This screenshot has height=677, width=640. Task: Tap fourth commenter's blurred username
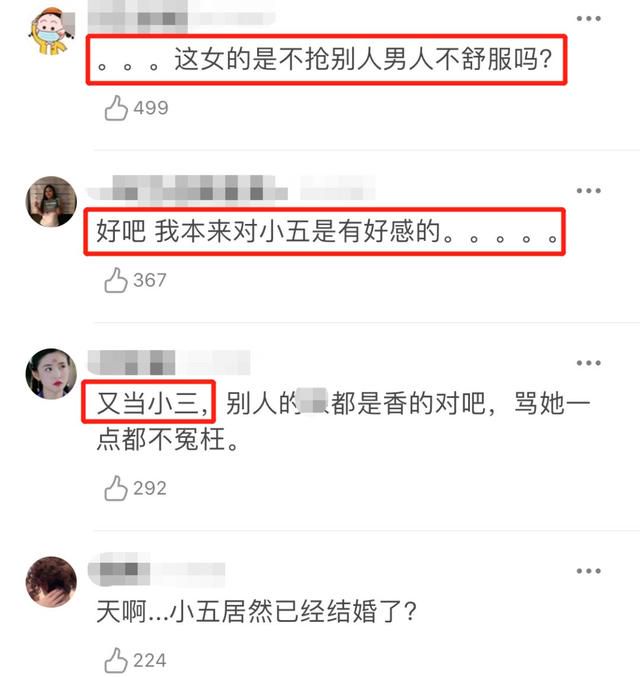(156, 569)
